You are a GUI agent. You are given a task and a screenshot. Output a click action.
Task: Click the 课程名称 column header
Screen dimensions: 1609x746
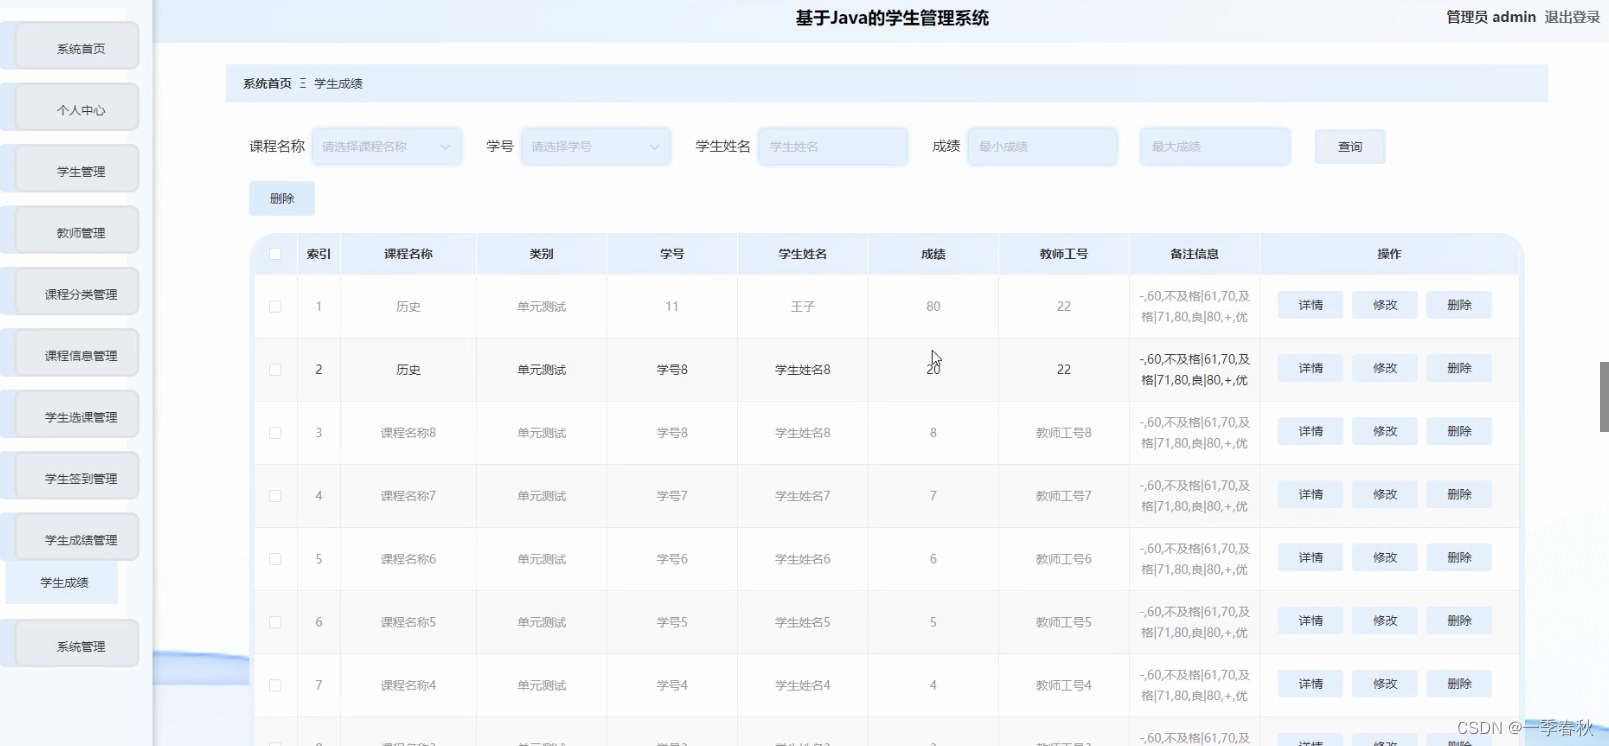[408, 254]
